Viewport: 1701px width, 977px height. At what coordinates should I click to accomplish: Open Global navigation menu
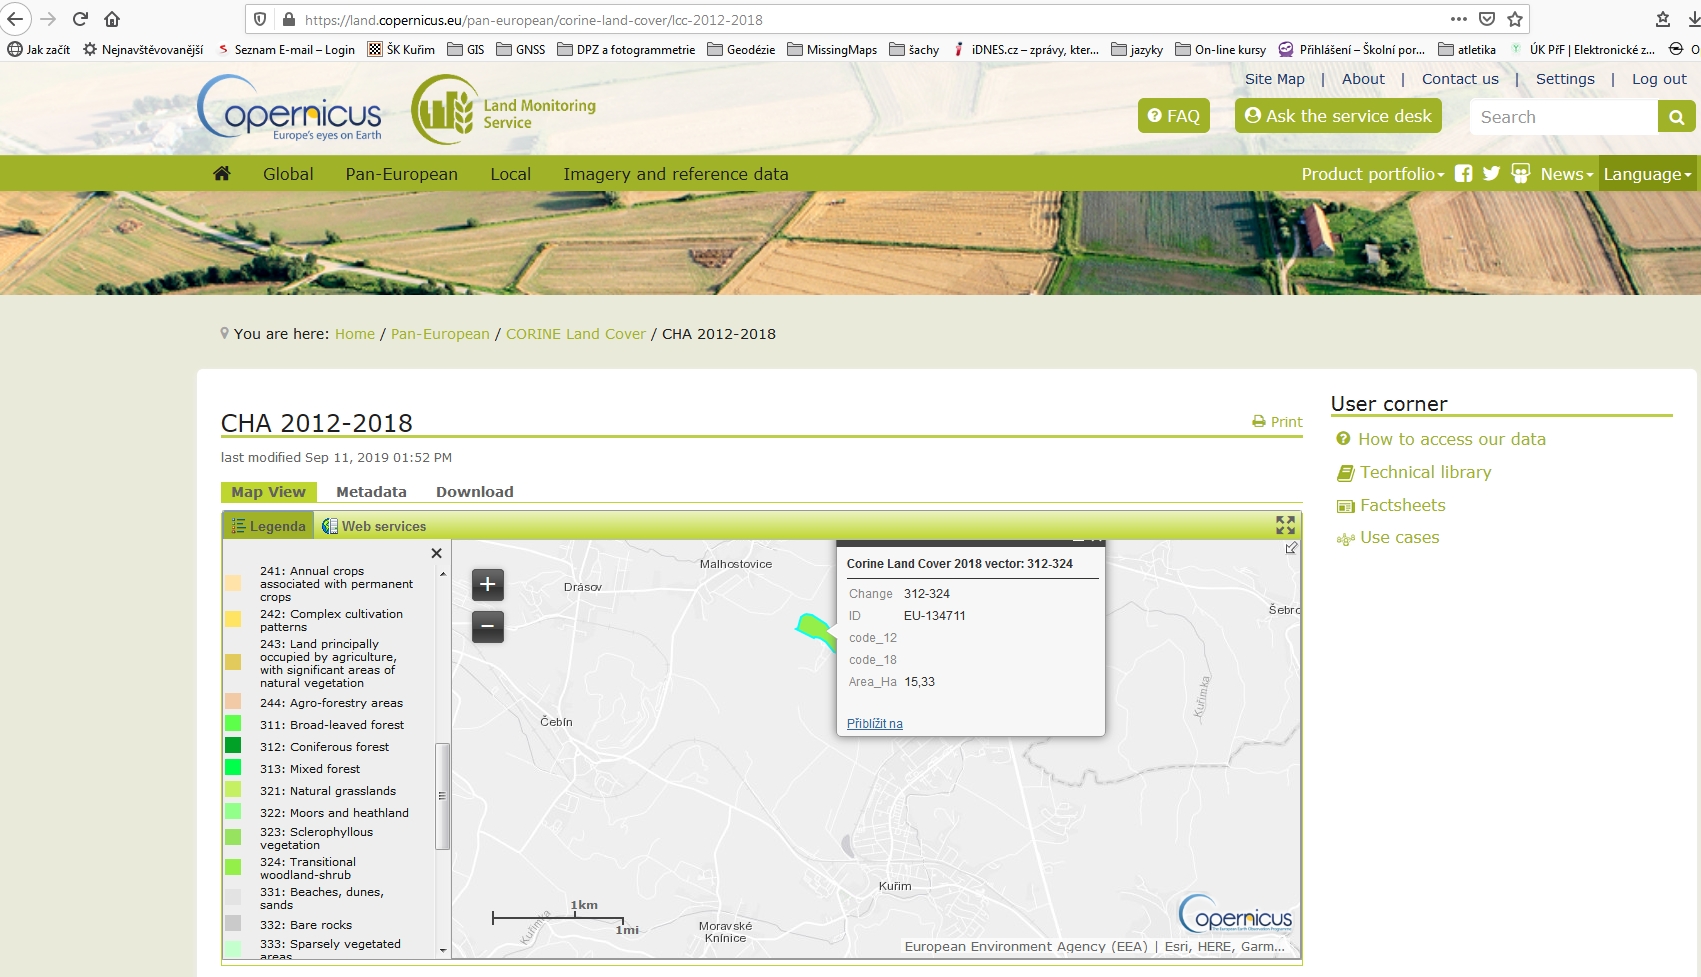click(x=288, y=173)
